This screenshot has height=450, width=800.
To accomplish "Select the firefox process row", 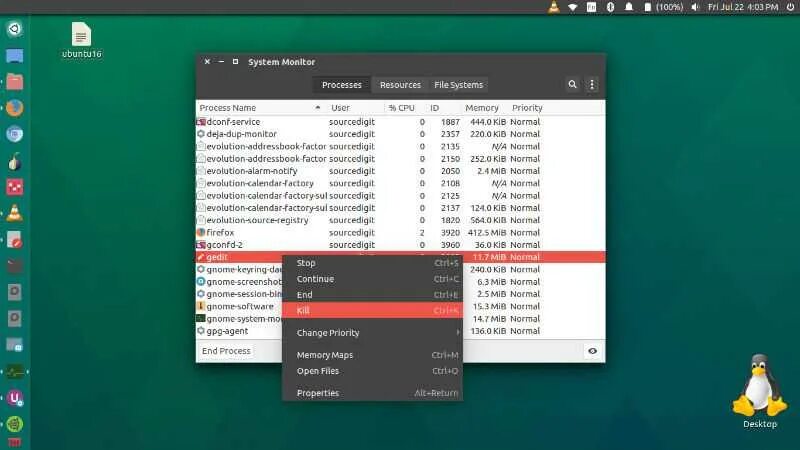I will [401, 233].
